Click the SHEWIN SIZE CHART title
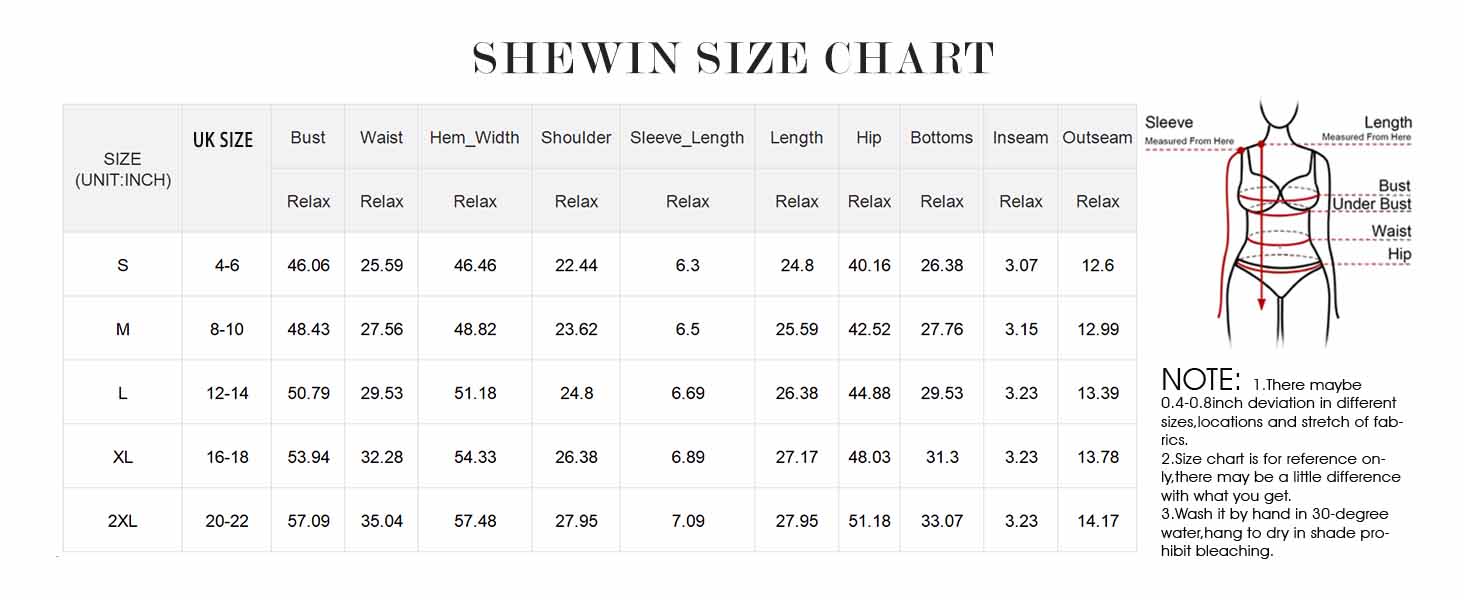The image size is (1464, 600). [x=733, y=60]
